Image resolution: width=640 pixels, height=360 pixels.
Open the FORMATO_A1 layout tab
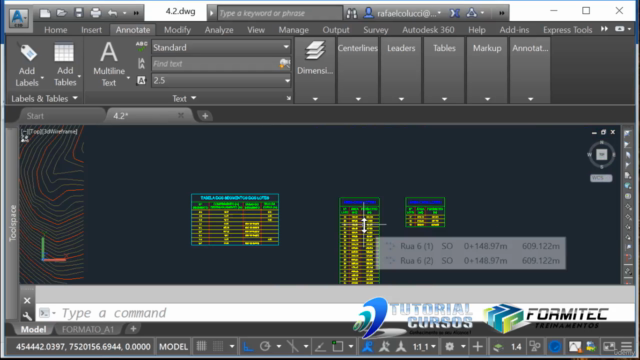88,329
